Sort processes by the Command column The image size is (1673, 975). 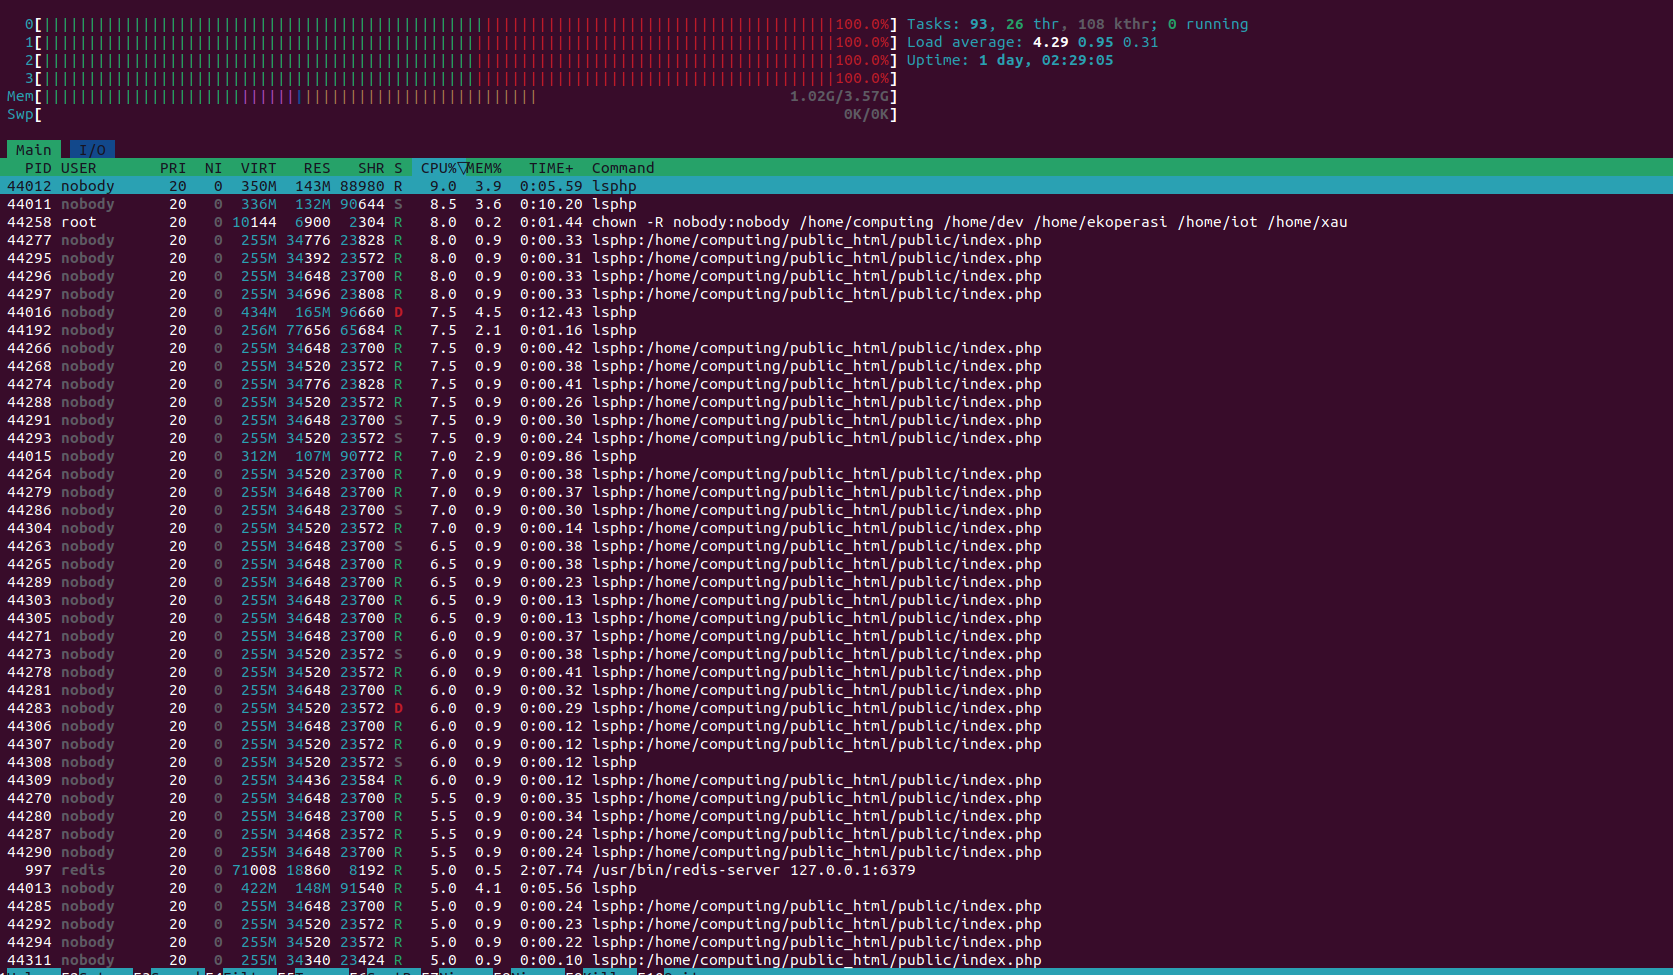point(622,167)
